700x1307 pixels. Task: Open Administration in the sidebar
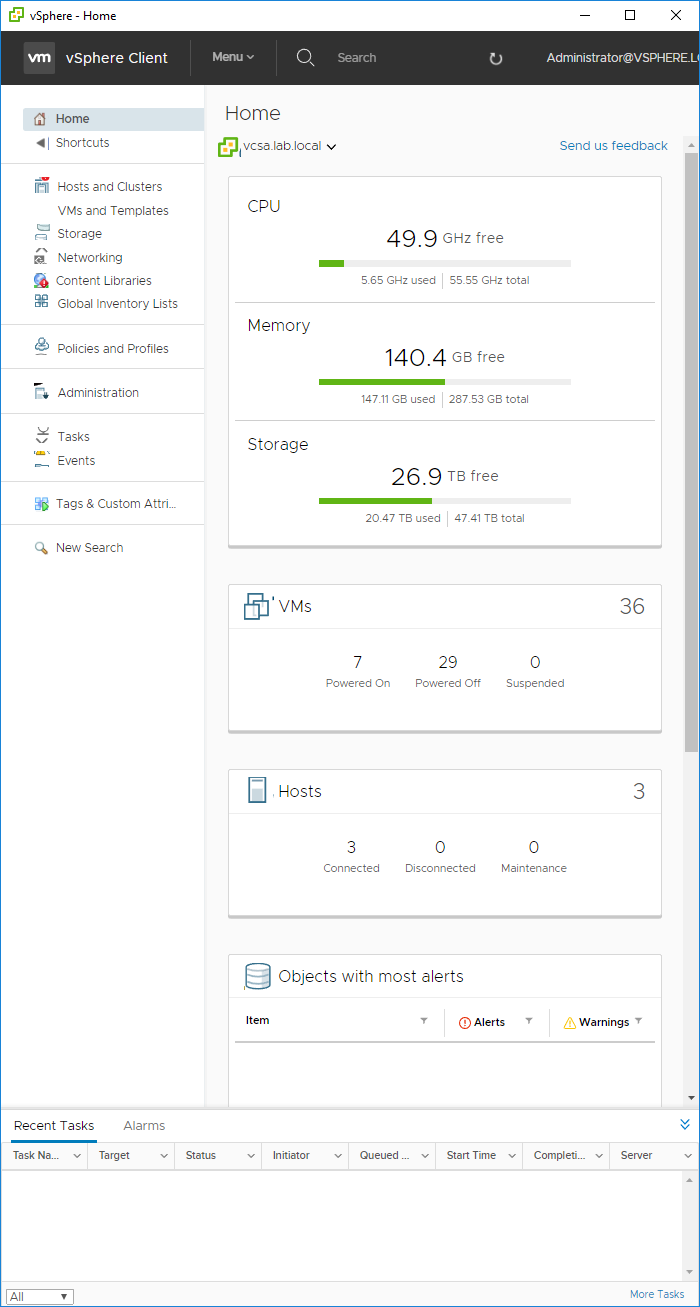pyautogui.click(x=98, y=393)
